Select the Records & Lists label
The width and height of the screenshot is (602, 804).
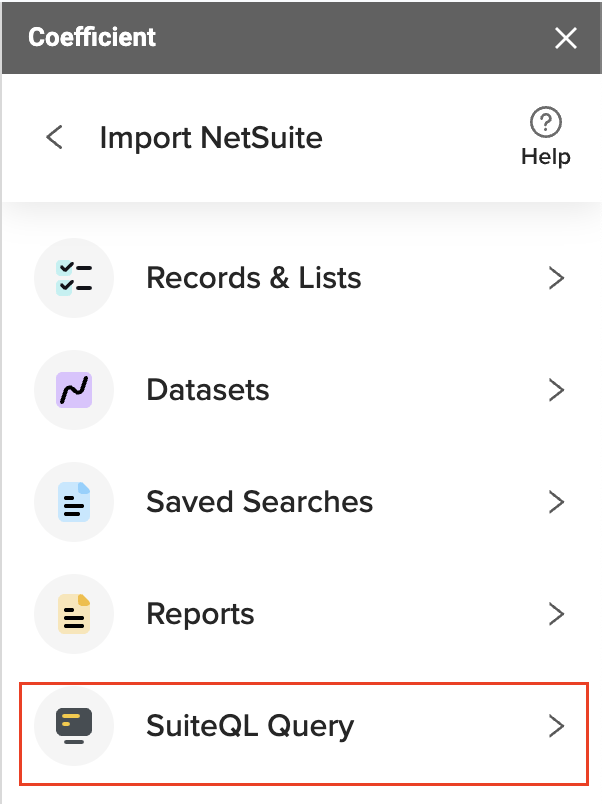tap(254, 278)
